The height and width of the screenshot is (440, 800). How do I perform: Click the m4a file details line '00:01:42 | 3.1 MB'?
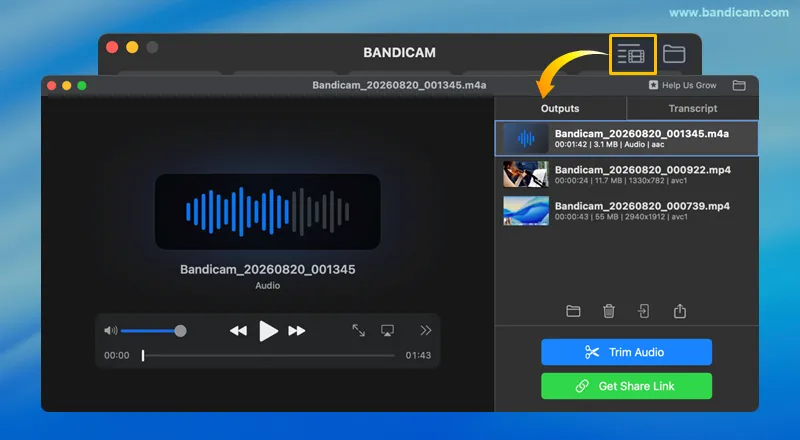click(610, 144)
